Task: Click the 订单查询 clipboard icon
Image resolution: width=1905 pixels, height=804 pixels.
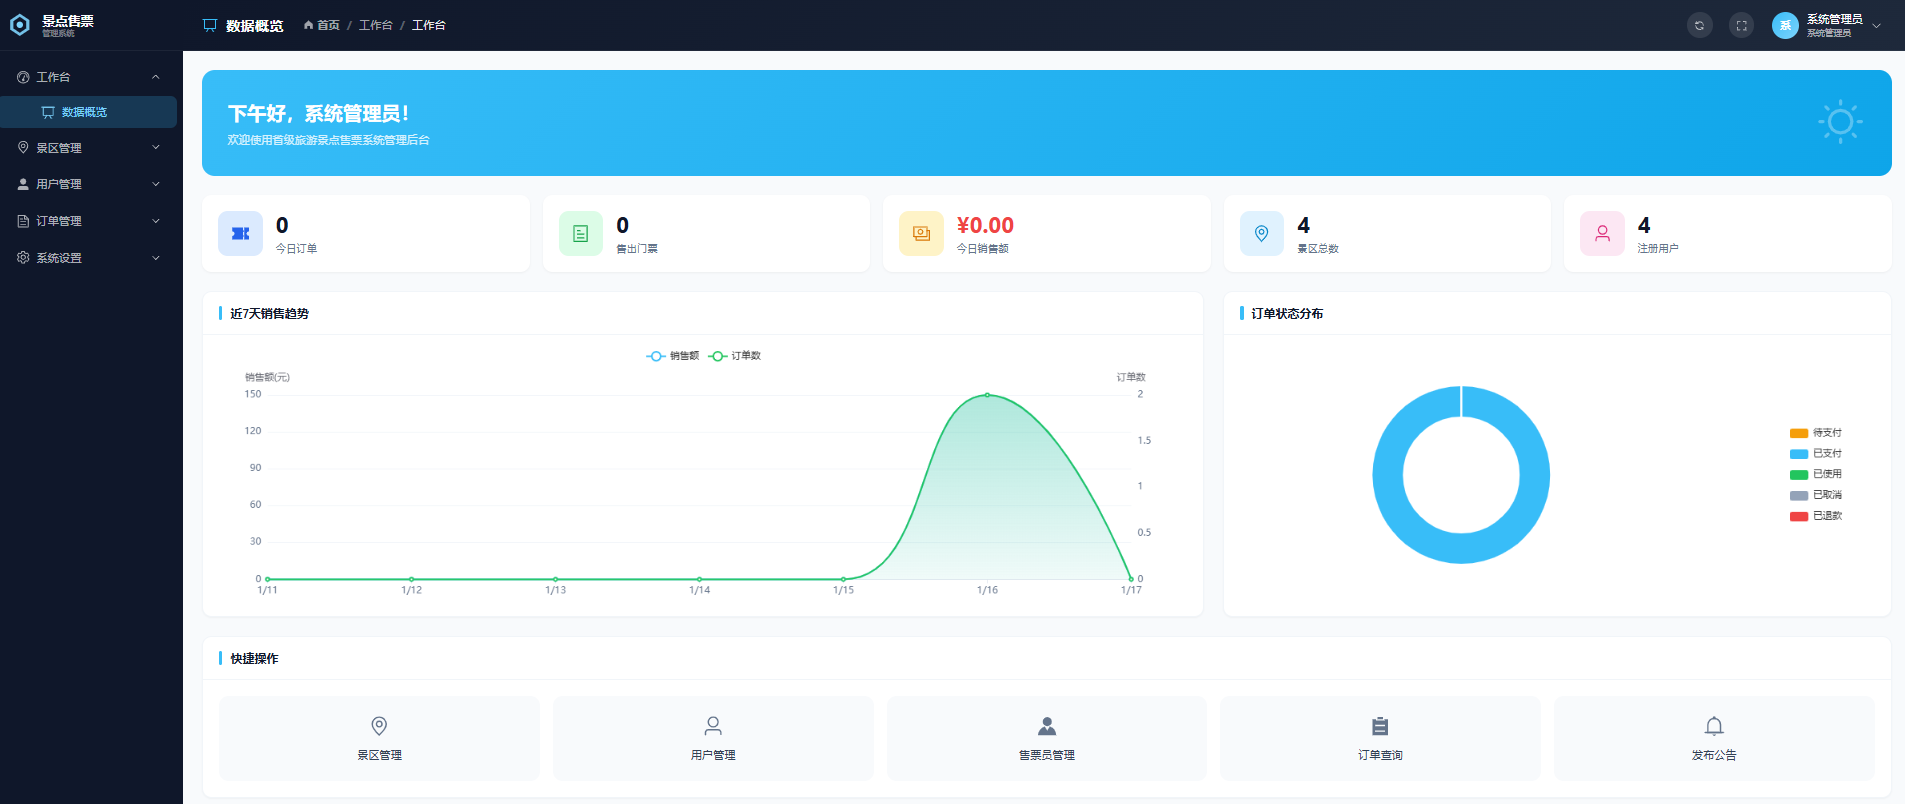Action: click(x=1380, y=726)
